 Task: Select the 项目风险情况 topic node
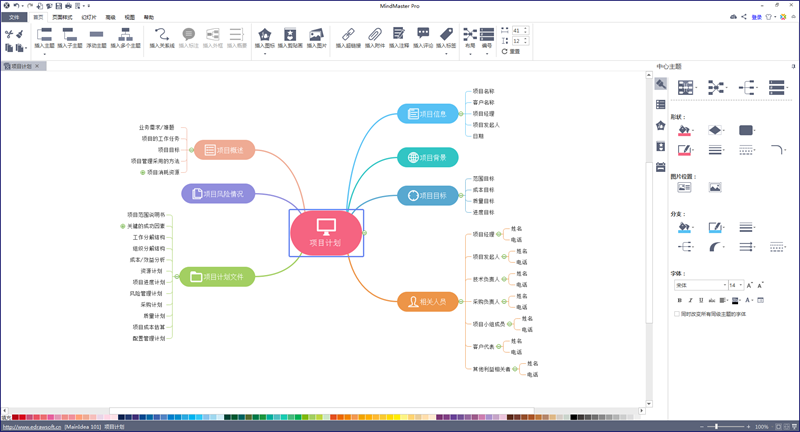tap(219, 194)
